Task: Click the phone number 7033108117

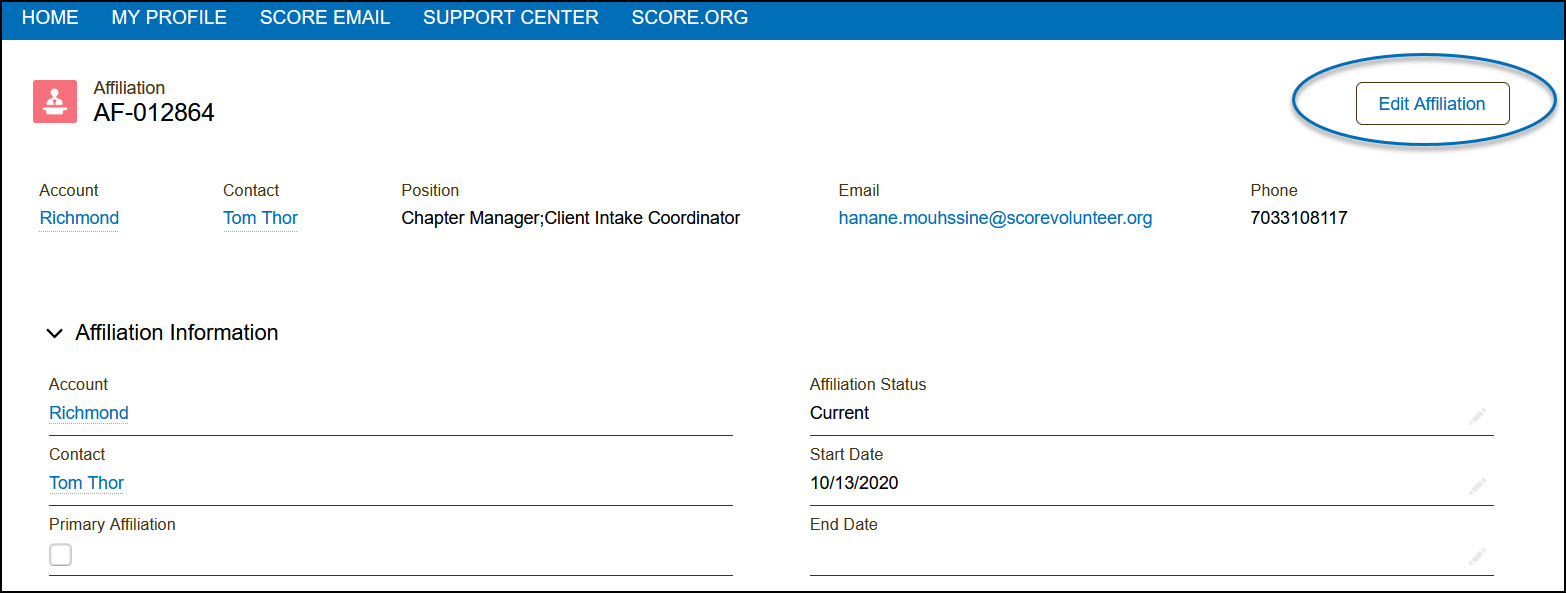Action: (1299, 218)
